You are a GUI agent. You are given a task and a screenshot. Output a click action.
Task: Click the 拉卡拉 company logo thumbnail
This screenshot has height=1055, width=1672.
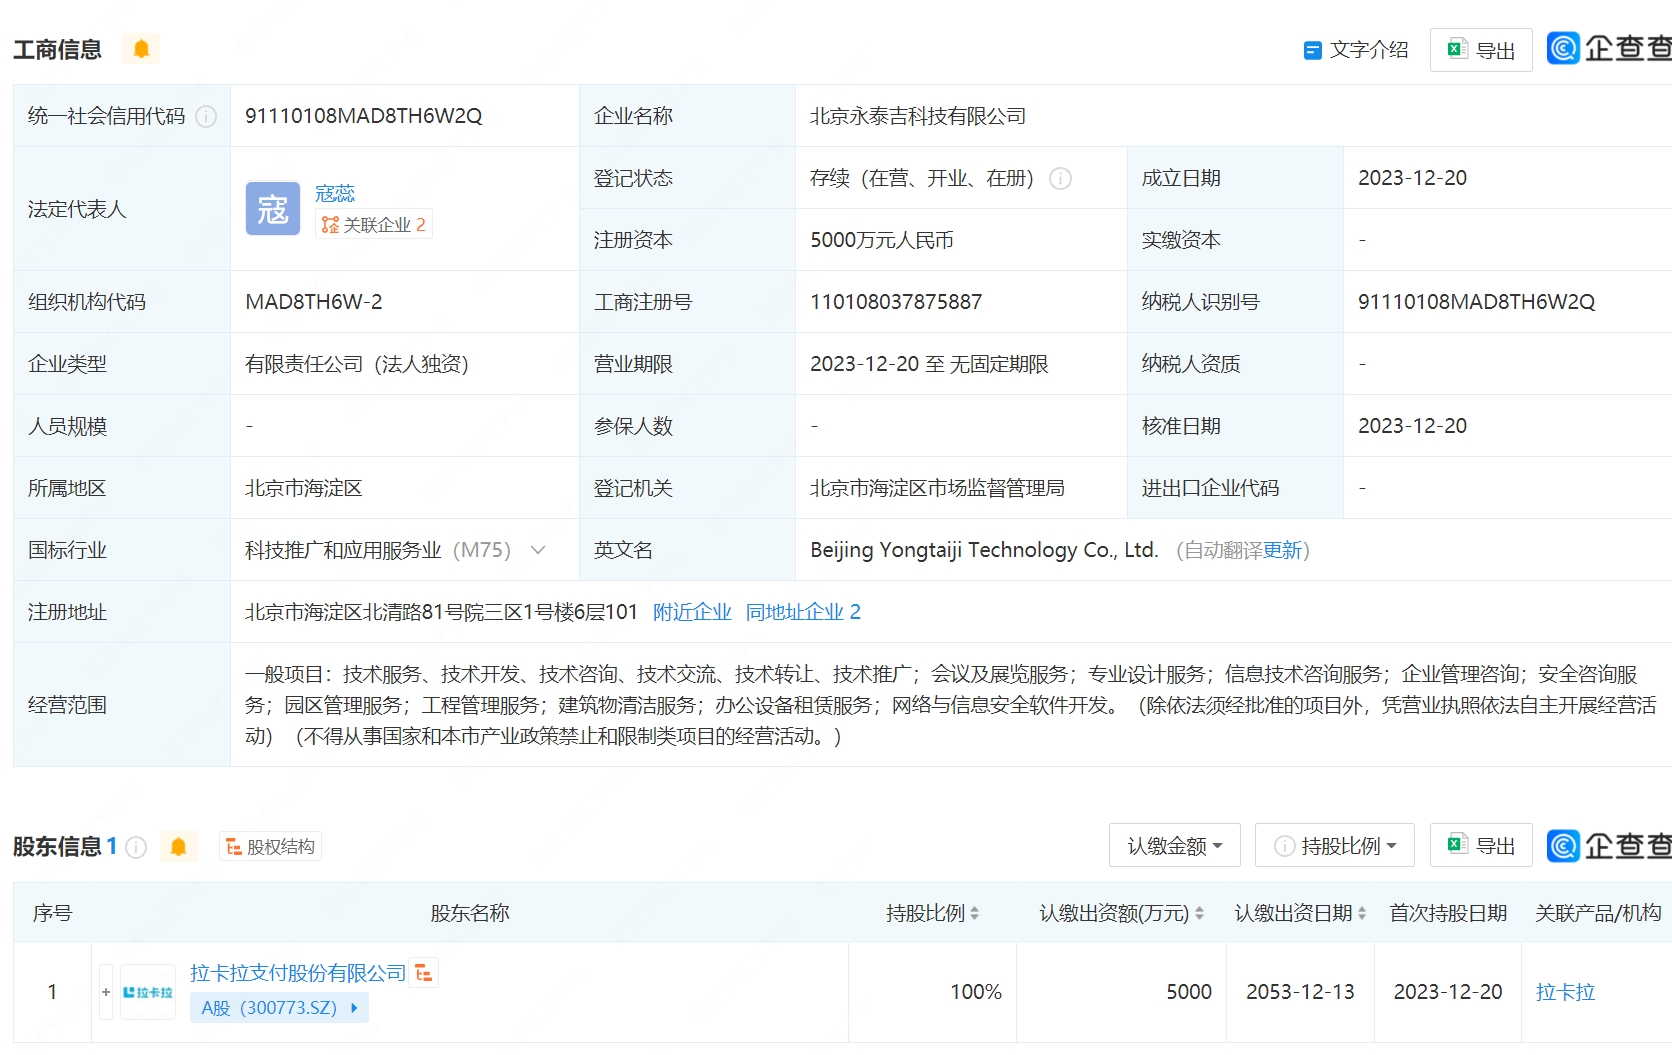coord(148,992)
